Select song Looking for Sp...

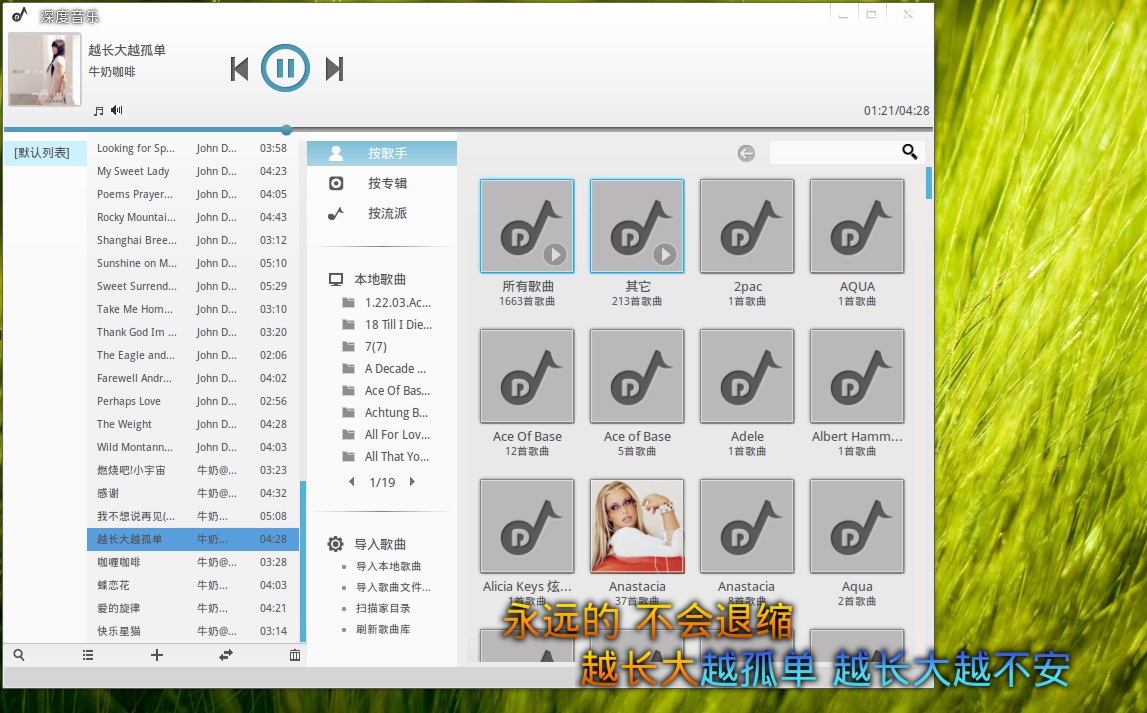pyautogui.click(x=192, y=148)
